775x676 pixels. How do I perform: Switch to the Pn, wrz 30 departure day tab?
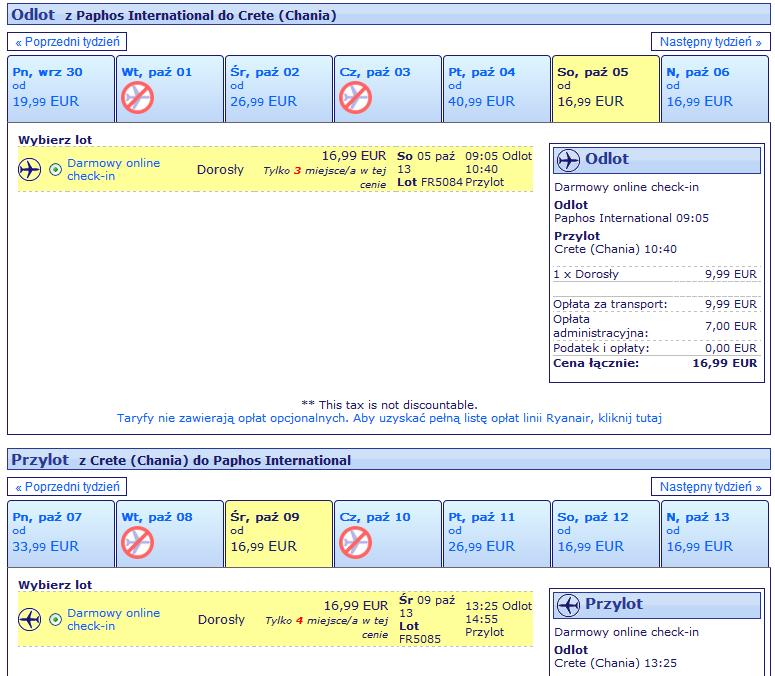coord(61,89)
